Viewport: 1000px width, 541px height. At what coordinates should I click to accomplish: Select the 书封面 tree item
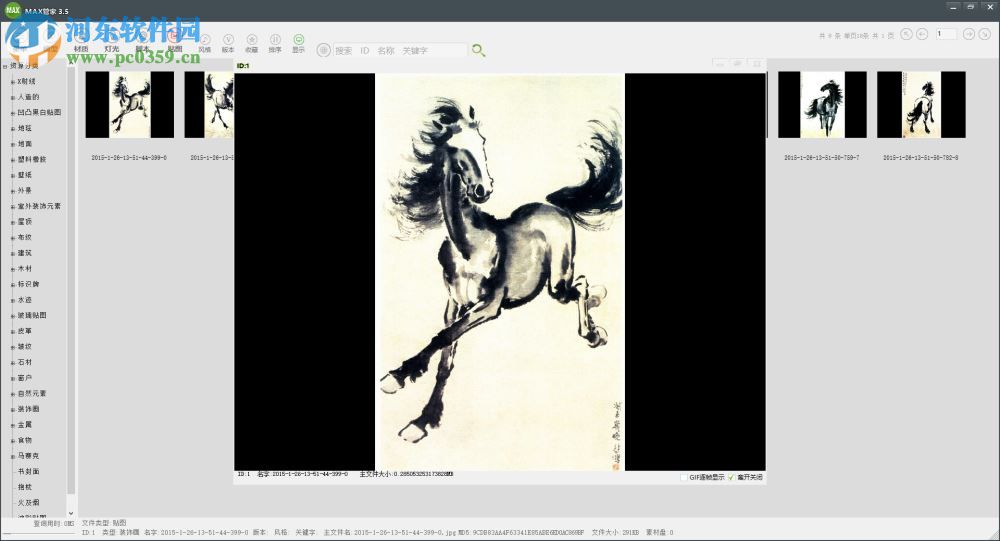(x=28, y=471)
